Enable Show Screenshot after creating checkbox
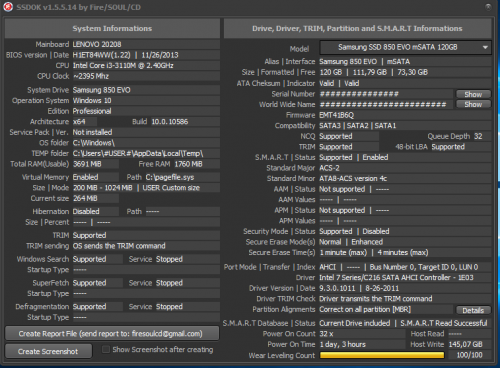The height and width of the screenshot is (368, 500). 106,349
